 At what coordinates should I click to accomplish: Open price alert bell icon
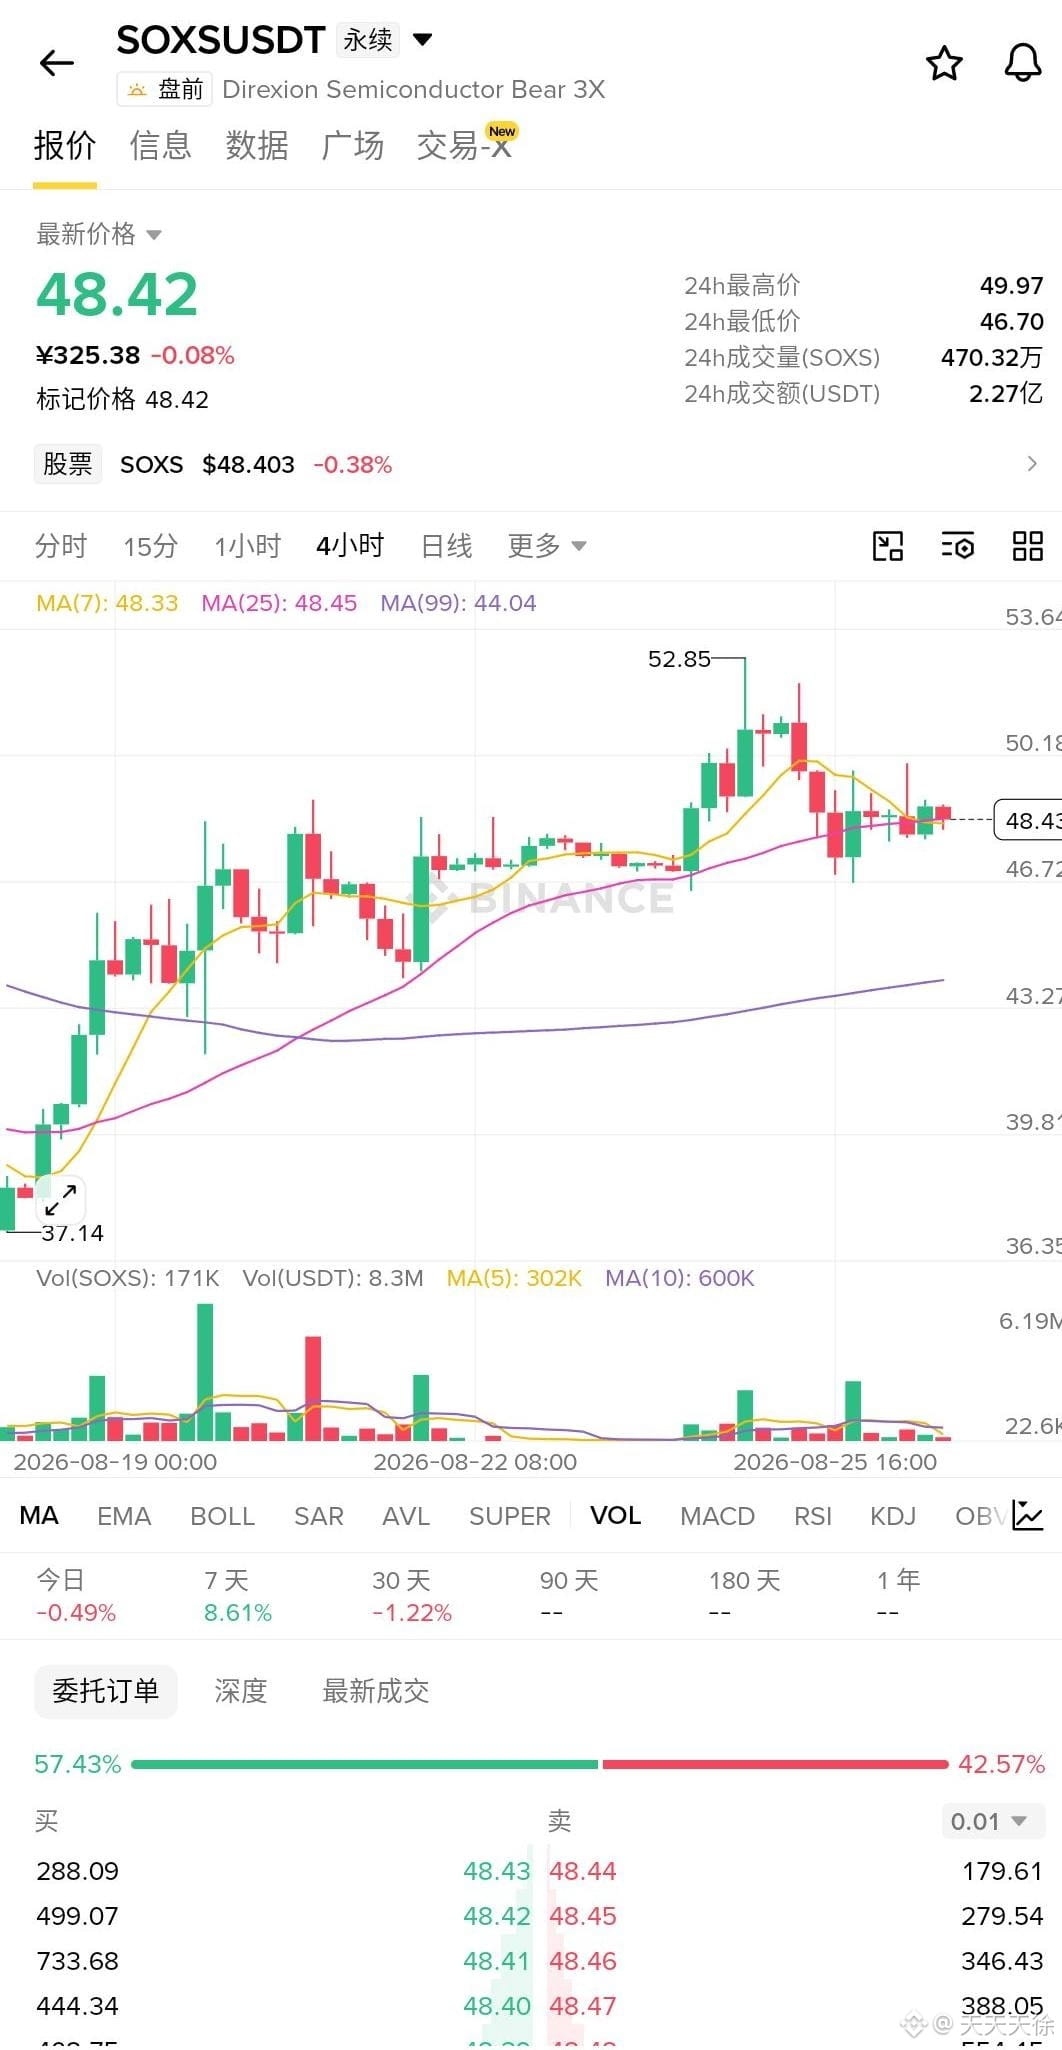1022,63
